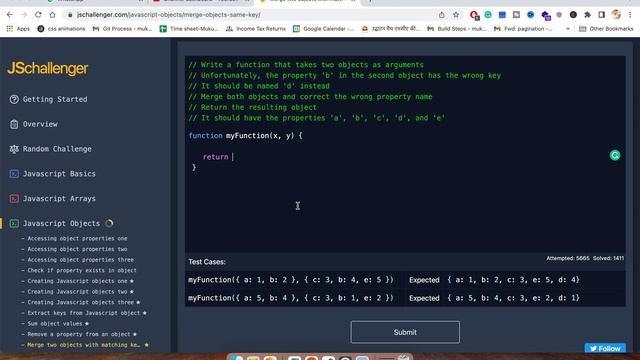This screenshot has width=640, height=360.
Task: Click the function myFunction(x, y) line
Action: click(246, 136)
